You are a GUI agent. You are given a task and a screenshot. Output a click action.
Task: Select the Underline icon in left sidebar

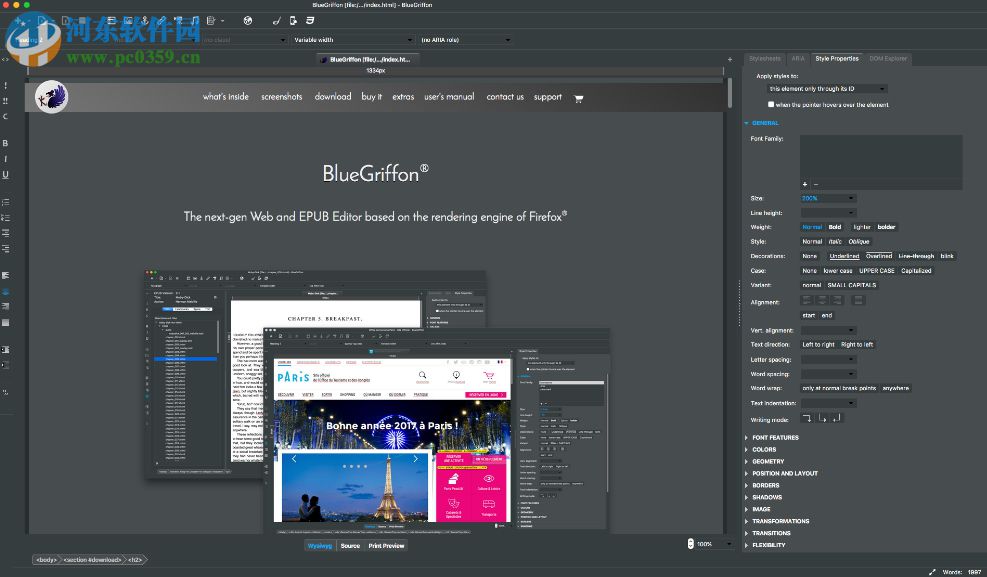point(5,174)
